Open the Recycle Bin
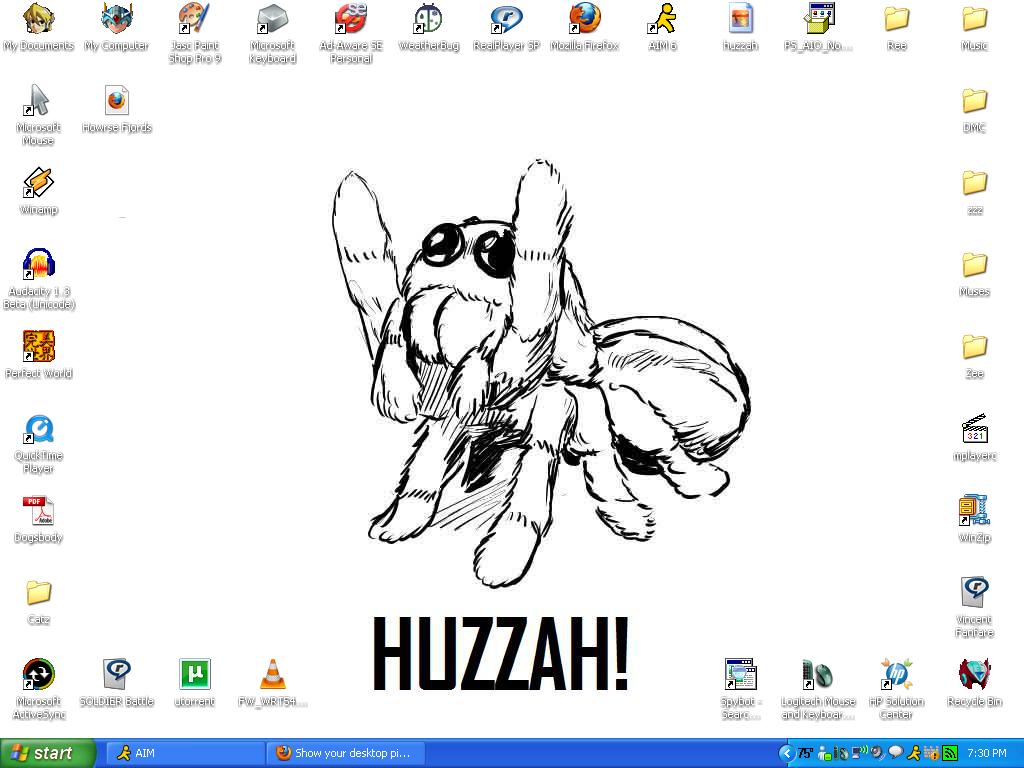 pyautogui.click(x=974, y=675)
